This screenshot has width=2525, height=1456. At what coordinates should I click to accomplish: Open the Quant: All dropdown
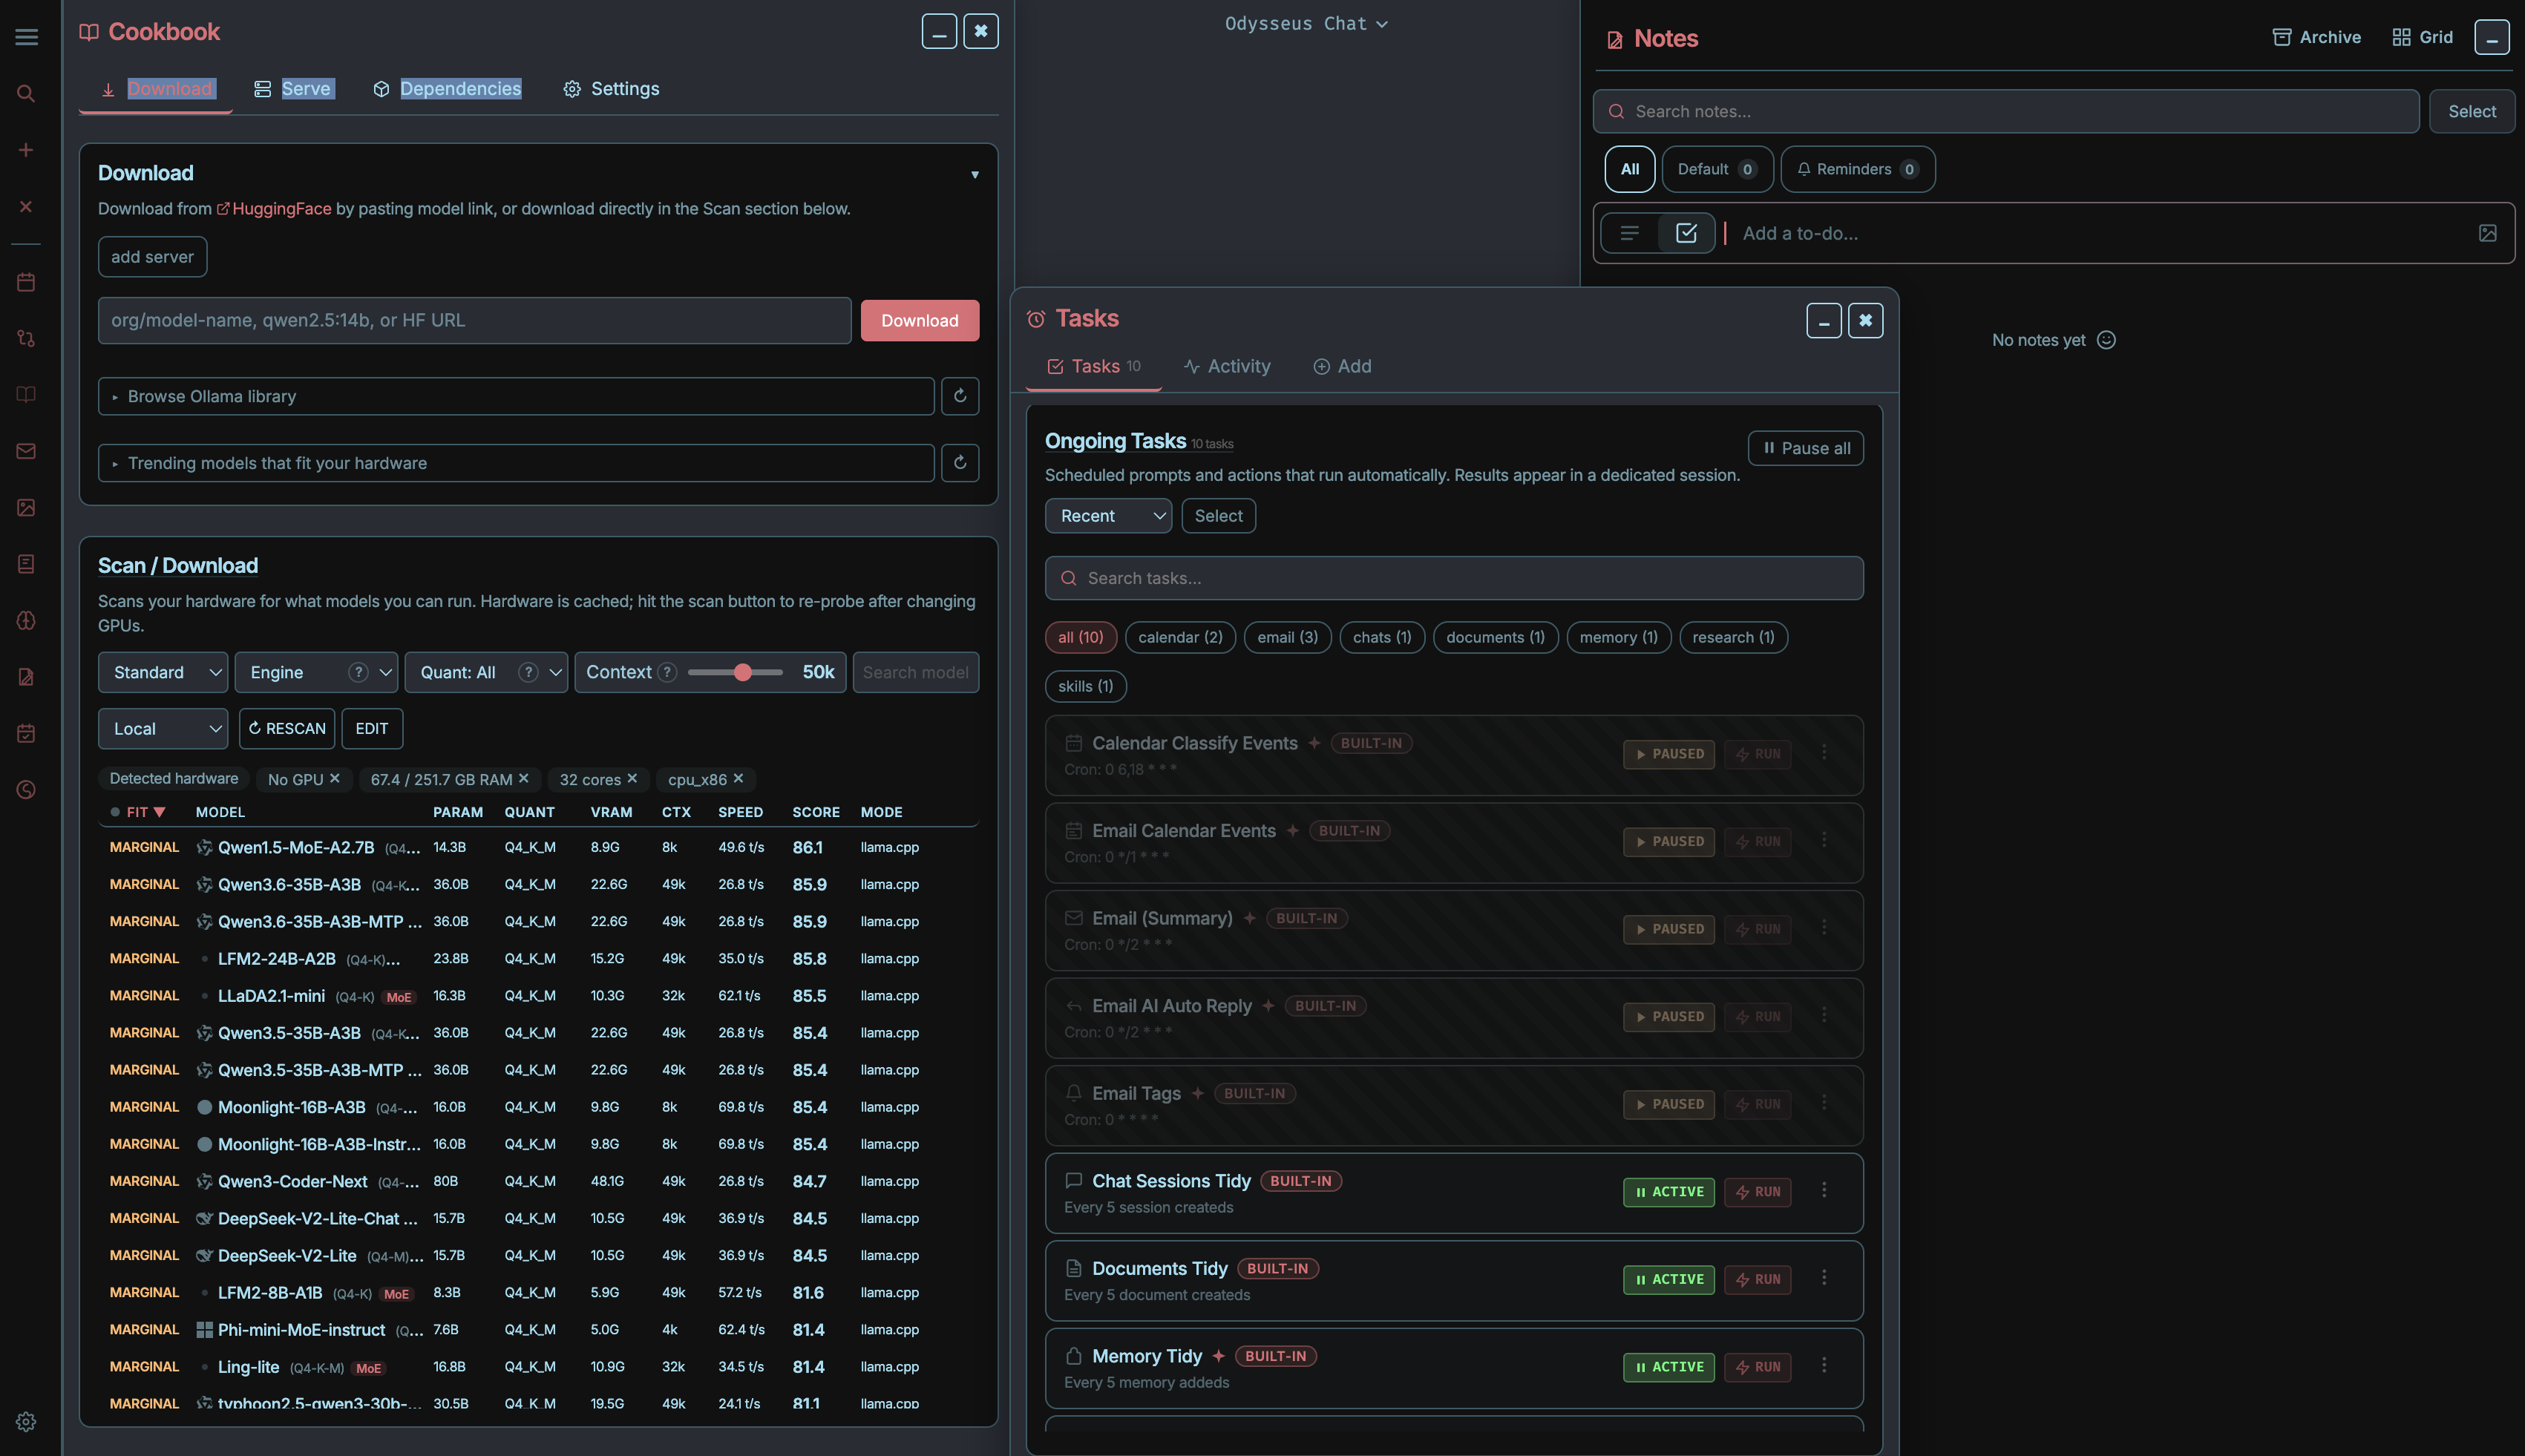[x=486, y=673]
